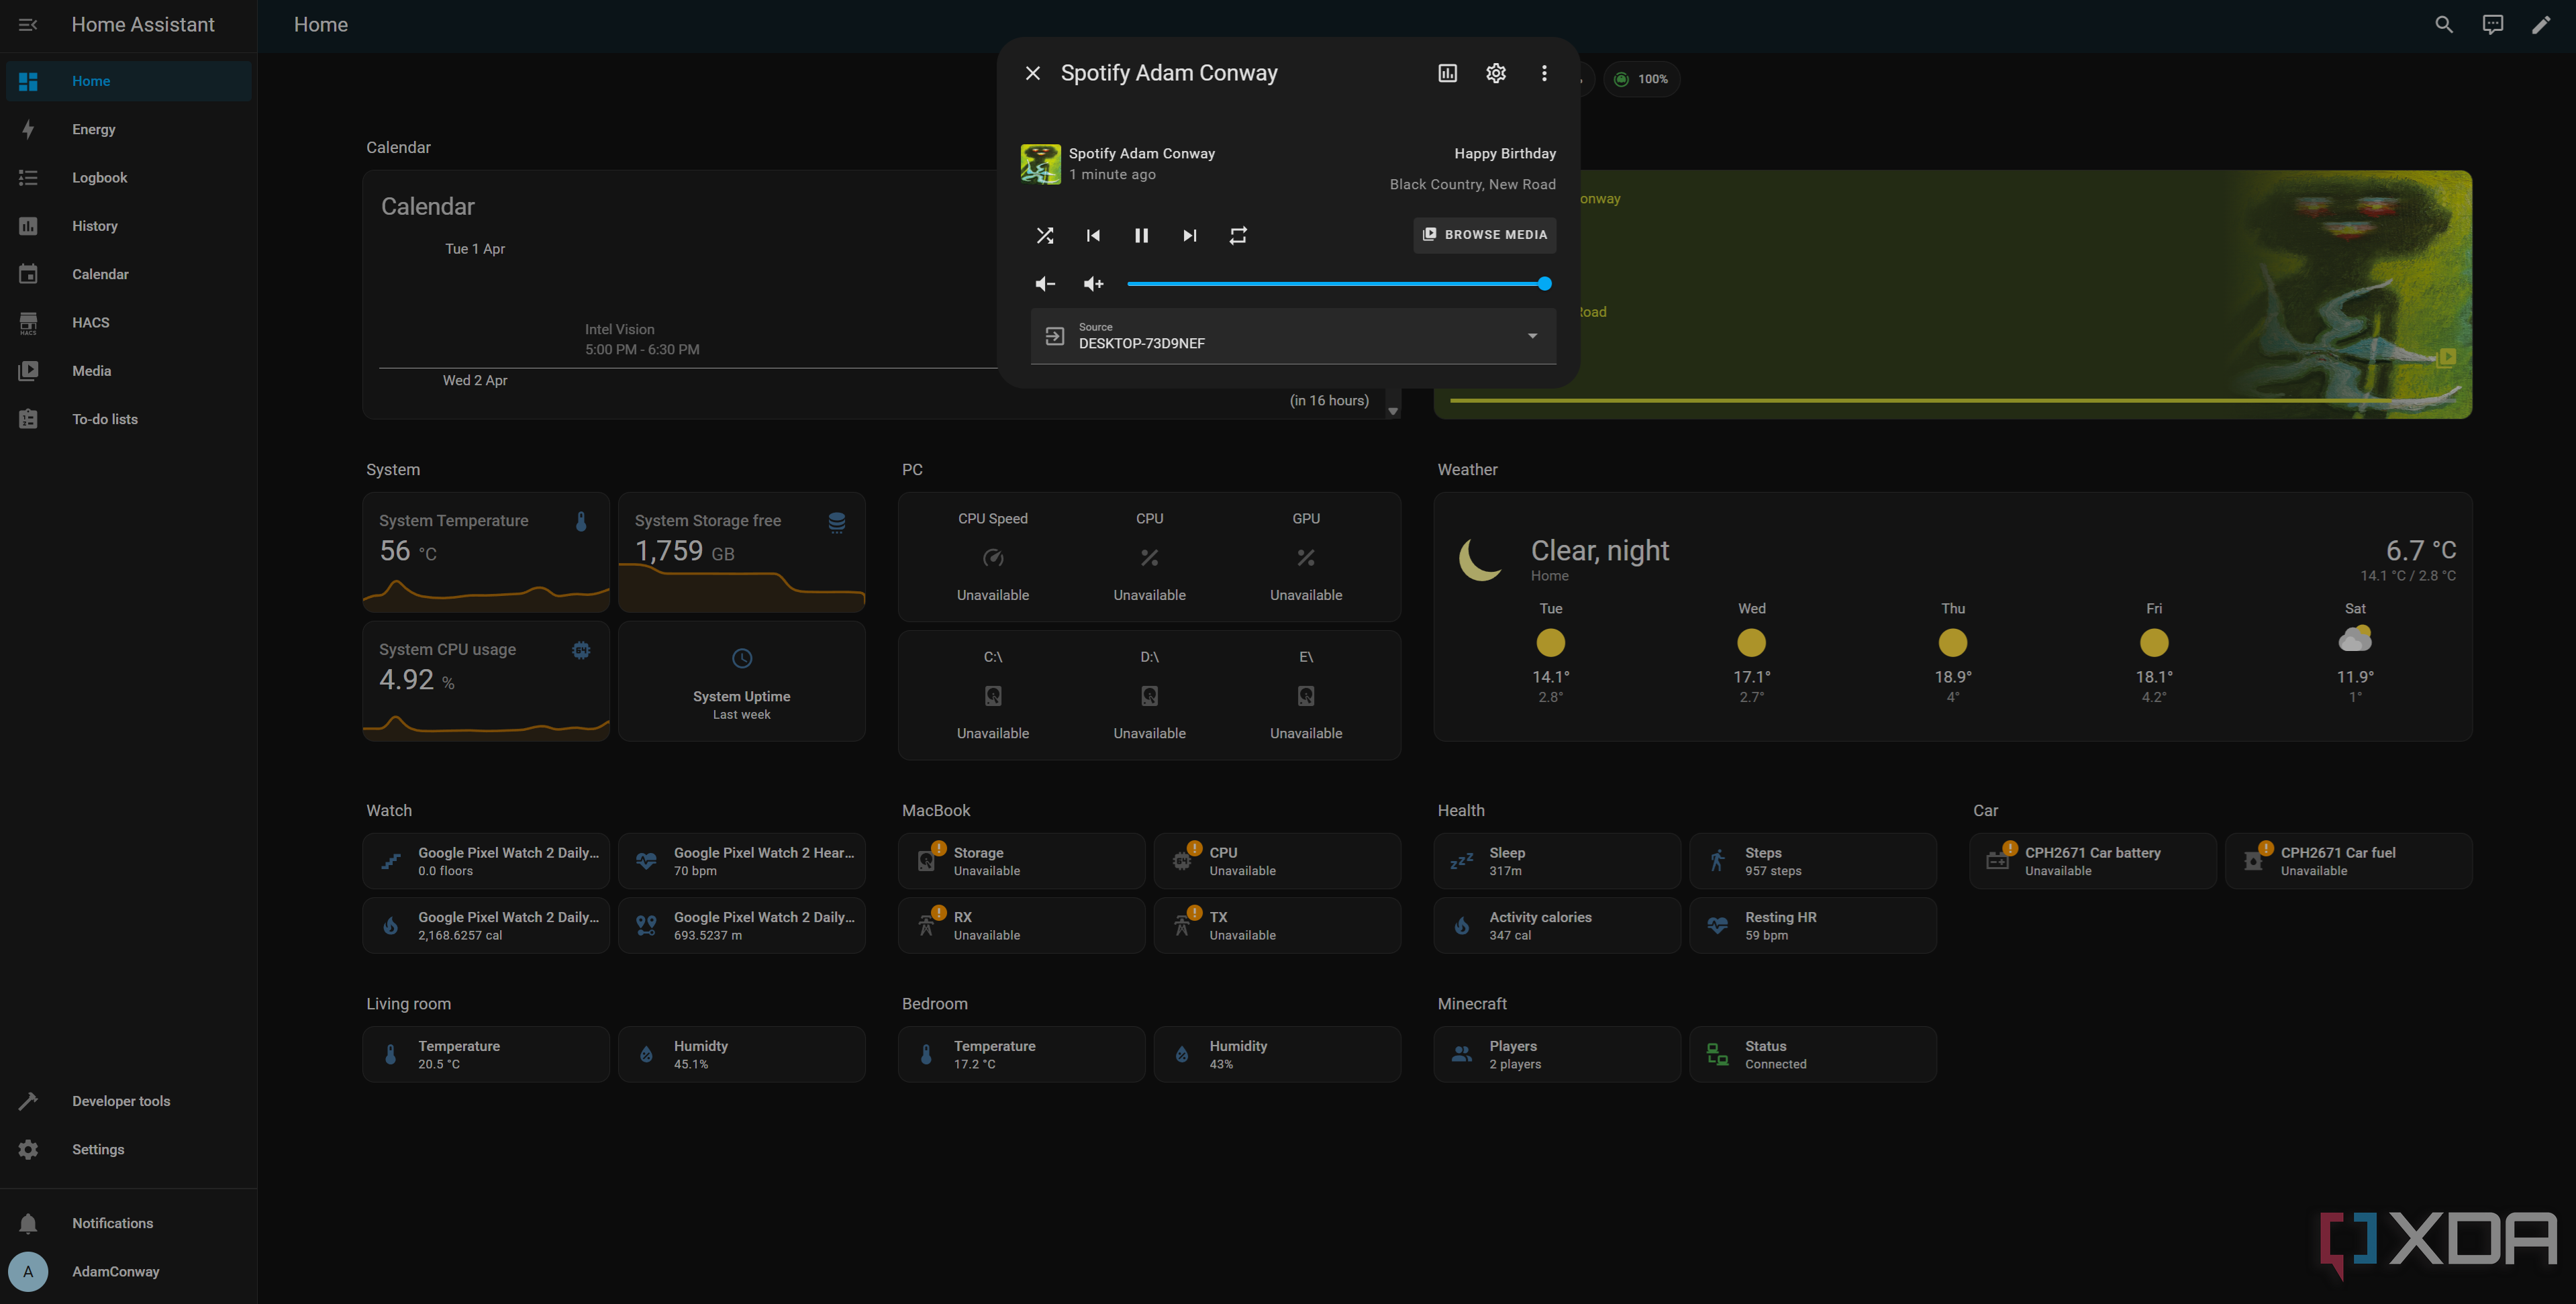Click CPH2671 Car battery icon
Image resolution: width=2576 pixels, height=1304 pixels.
point(1997,861)
